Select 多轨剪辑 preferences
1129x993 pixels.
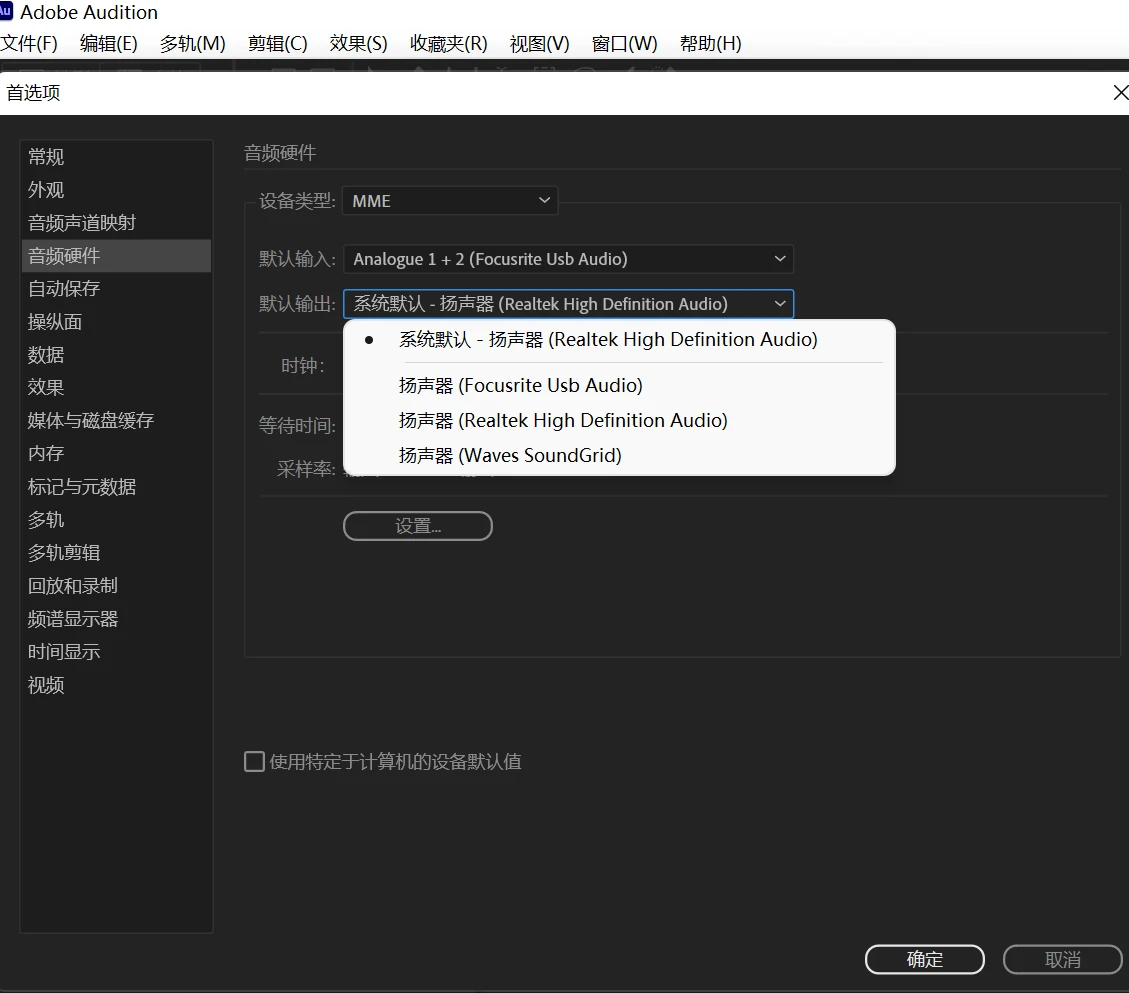point(116,553)
